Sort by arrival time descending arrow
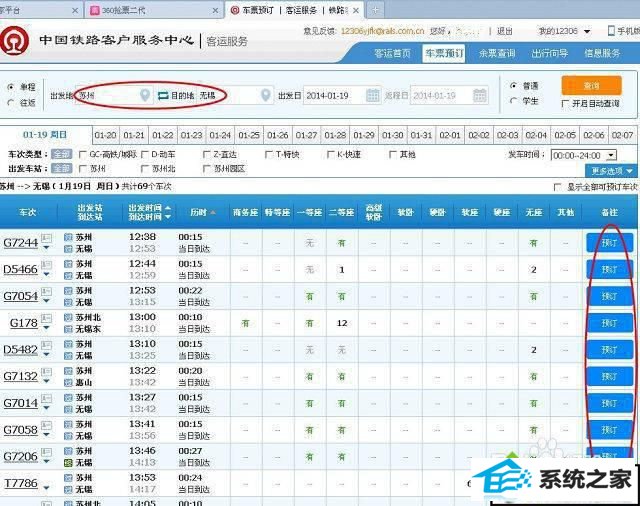 (x=167, y=217)
